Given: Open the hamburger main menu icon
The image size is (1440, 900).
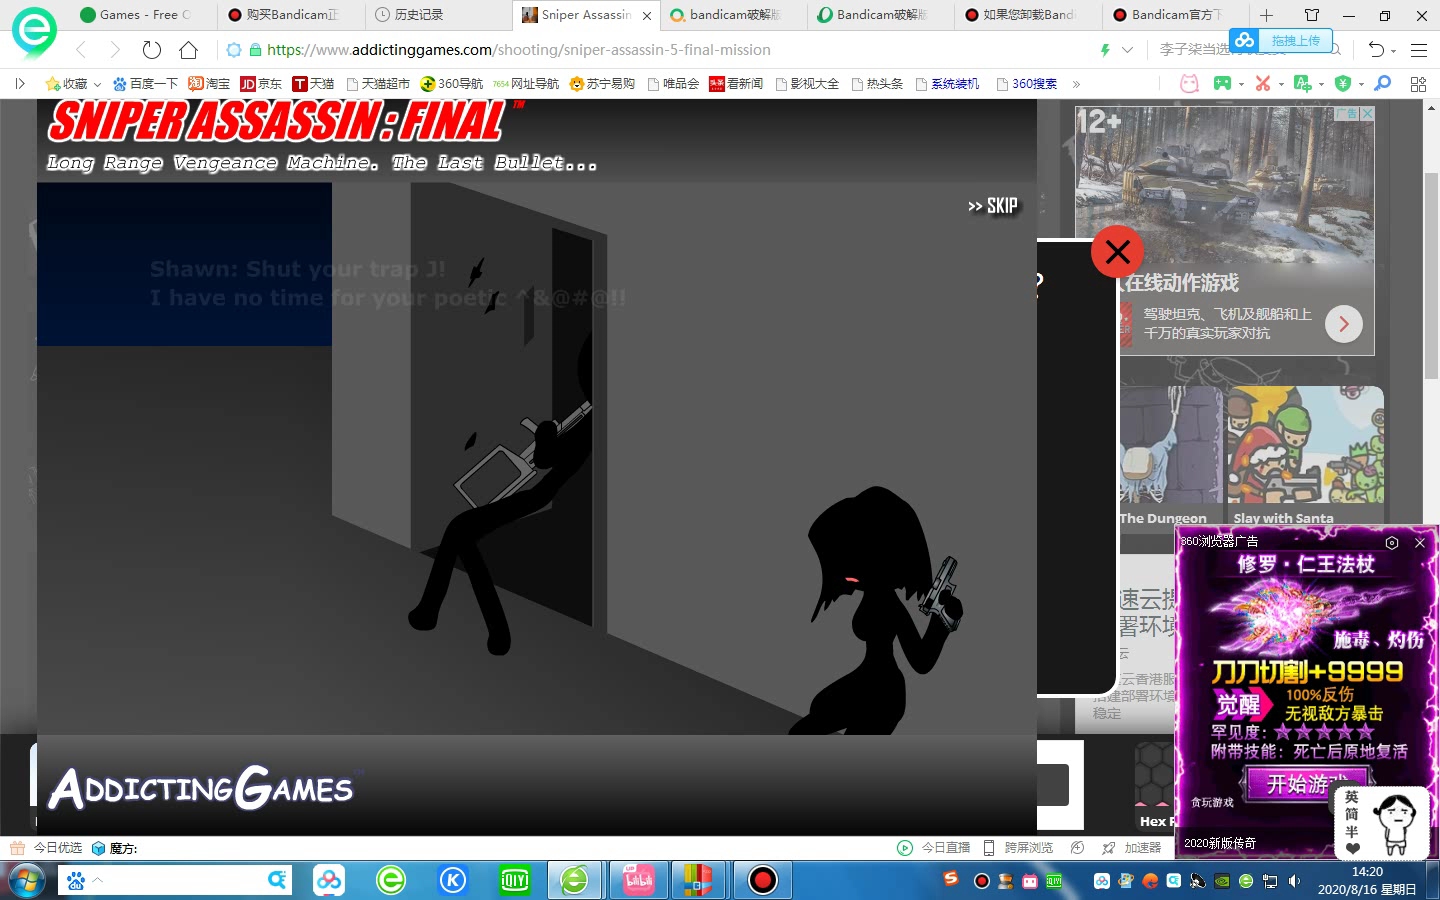Looking at the screenshot, I should tap(1418, 50).
